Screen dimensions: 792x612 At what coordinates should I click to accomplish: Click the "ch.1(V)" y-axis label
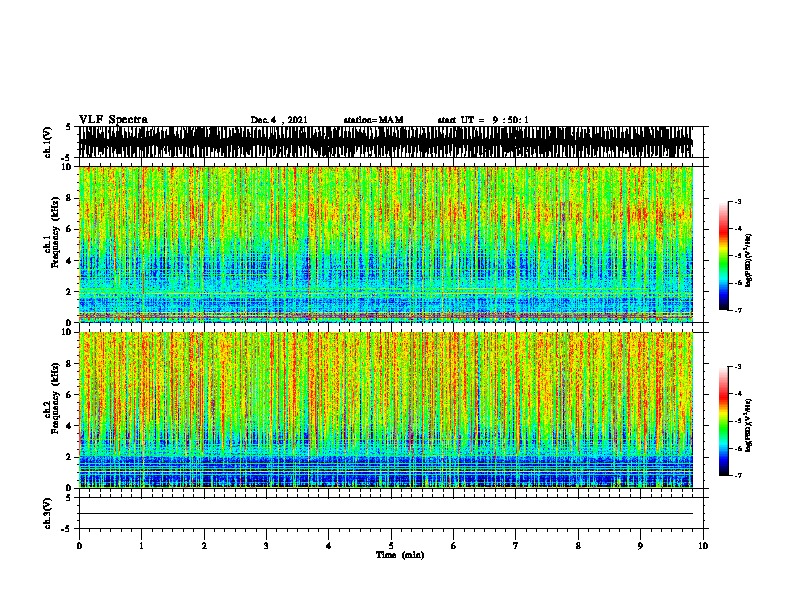click(48, 142)
